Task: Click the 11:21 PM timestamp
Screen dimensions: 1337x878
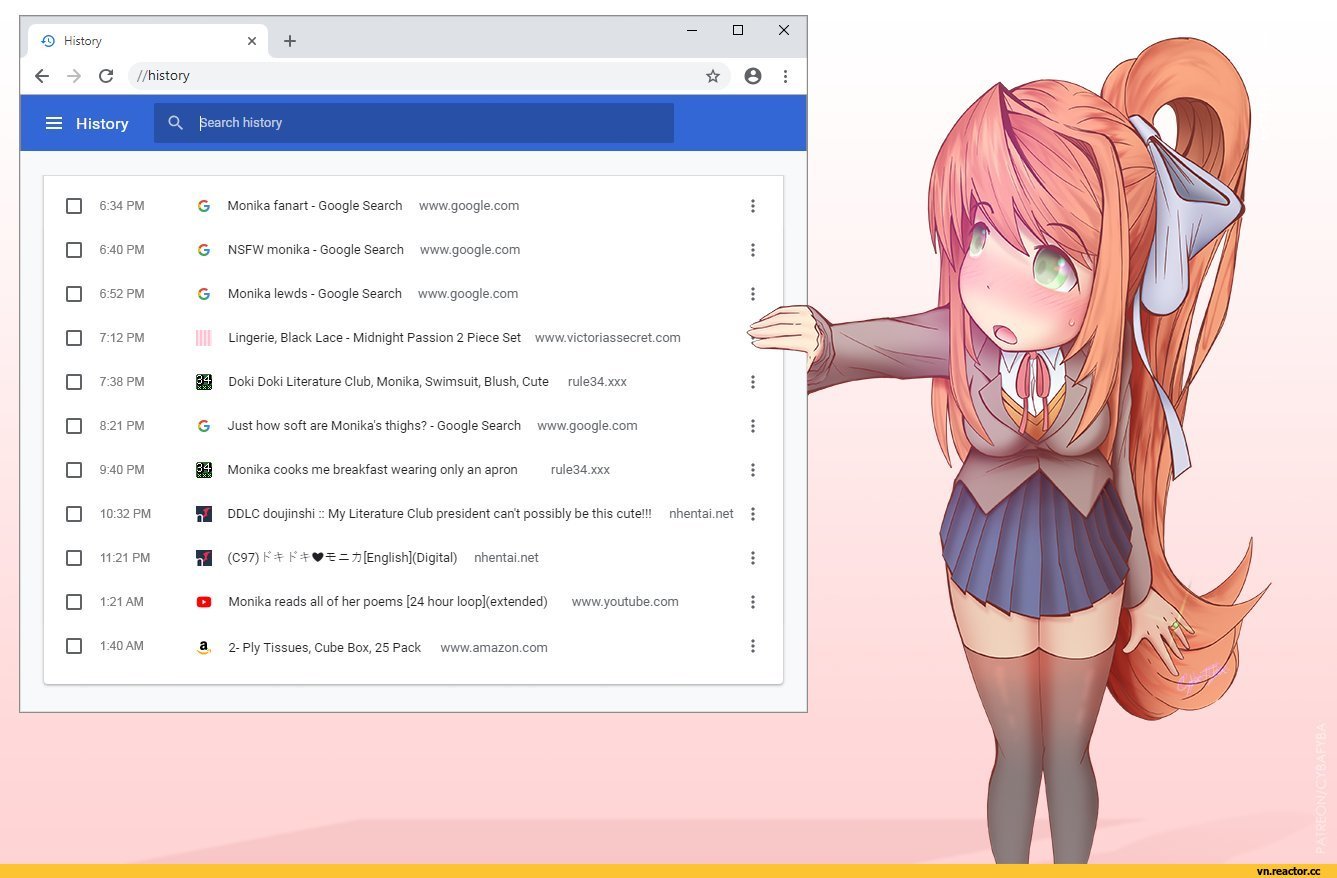Action: (125, 558)
